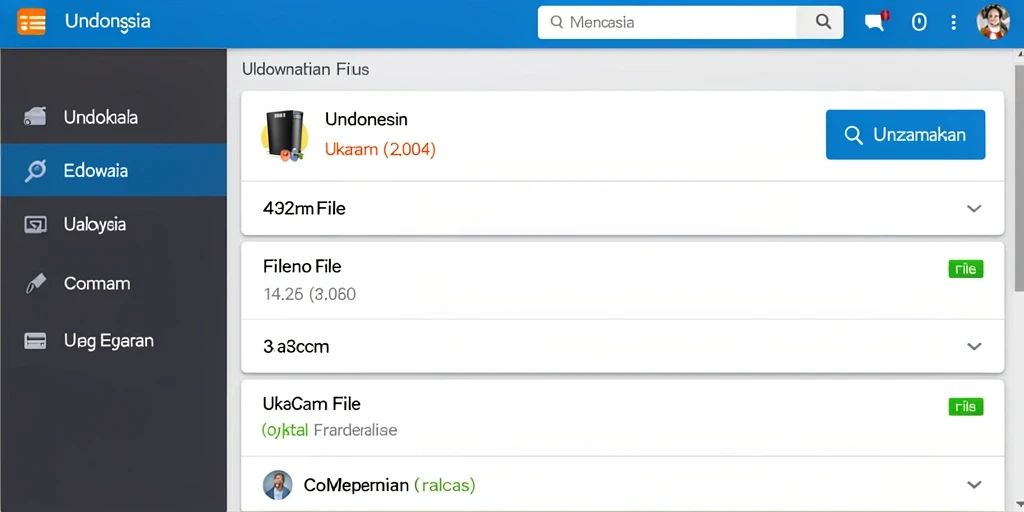Viewport: 1024px width, 512px height.
Task: Click the orange list logo icon
Action: (31, 22)
